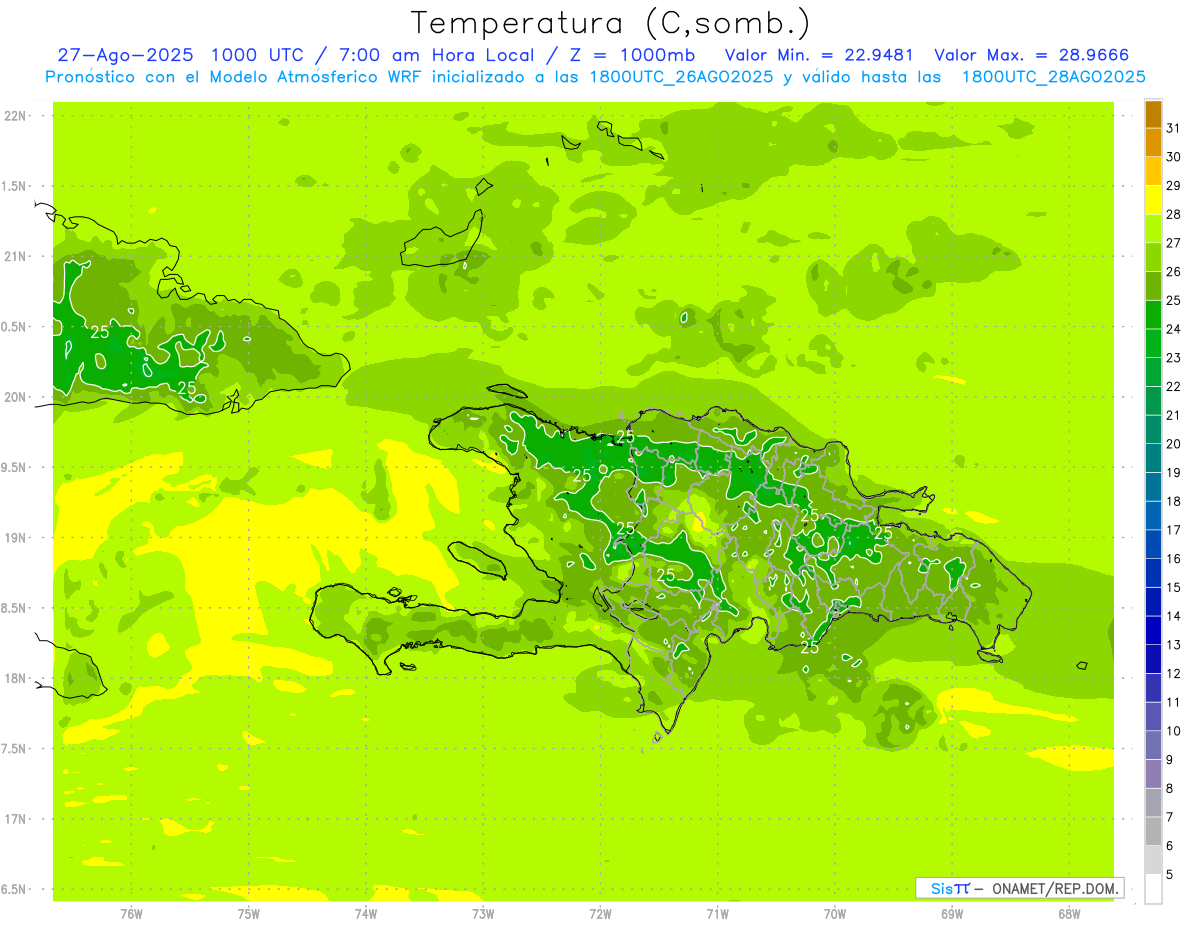The image size is (1200, 927).
Task: Click the "Sisπ" logo text
Action: coord(950,888)
